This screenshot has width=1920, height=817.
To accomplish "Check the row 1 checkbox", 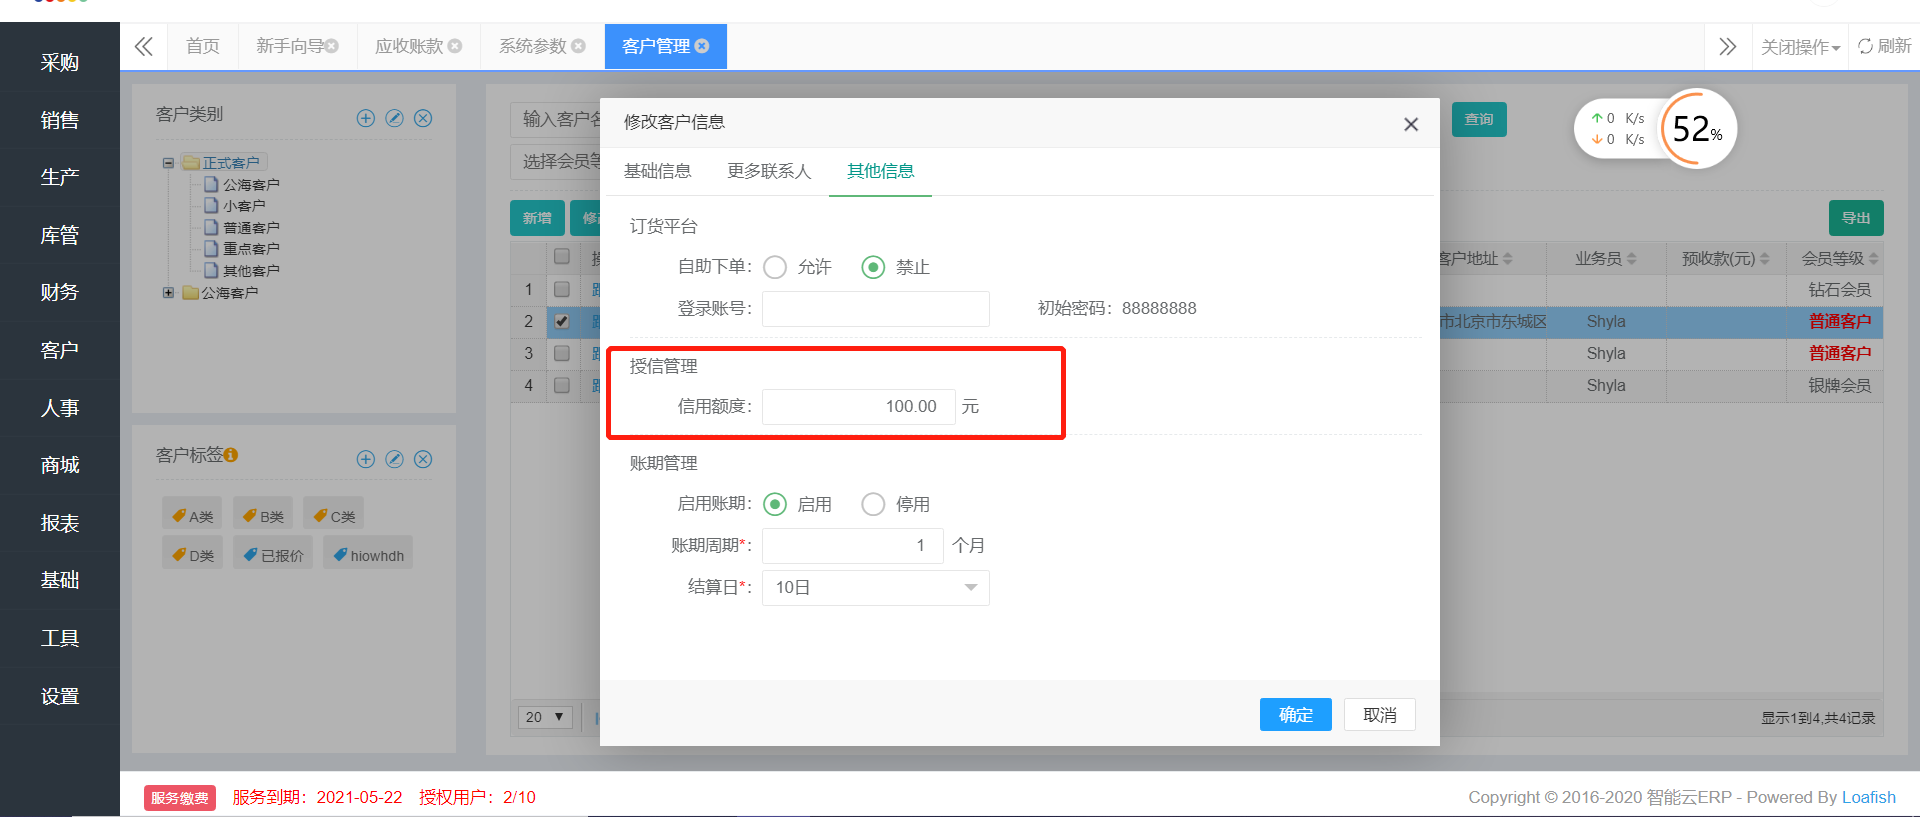I will pos(562,289).
